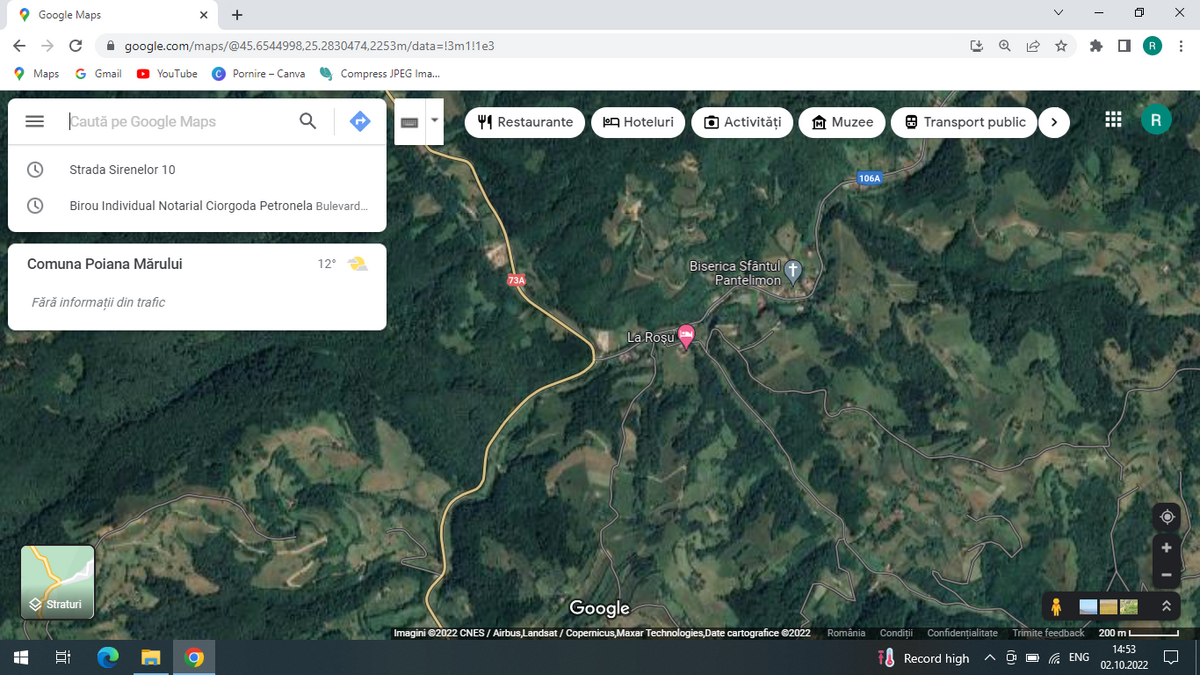Select the Restaurante category chip

click(x=526, y=122)
